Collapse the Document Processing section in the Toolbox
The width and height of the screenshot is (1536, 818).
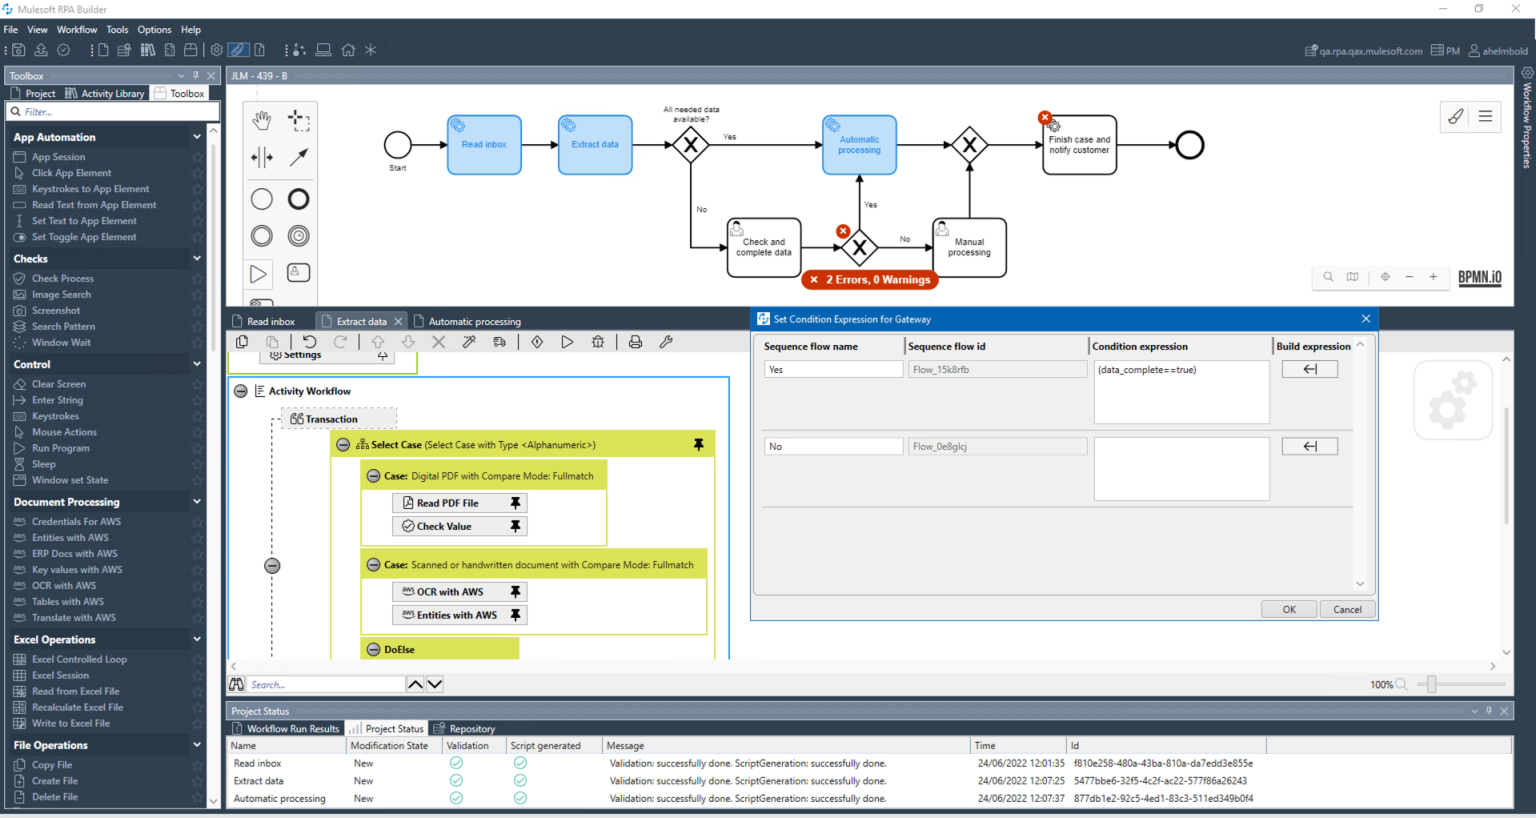pos(197,501)
